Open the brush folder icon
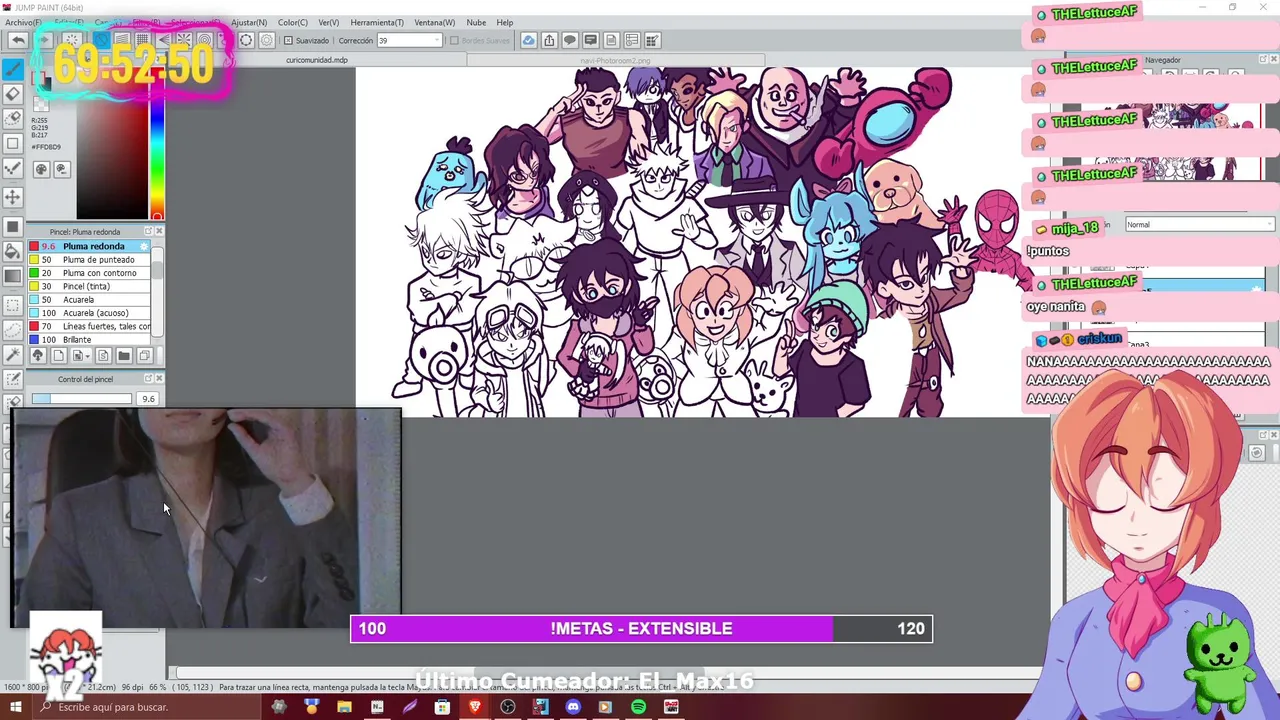The height and width of the screenshot is (720, 1280). [124, 355]
